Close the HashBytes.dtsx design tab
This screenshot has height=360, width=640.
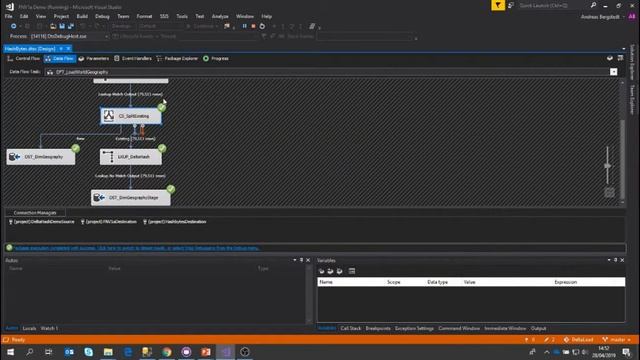(69, 49)
